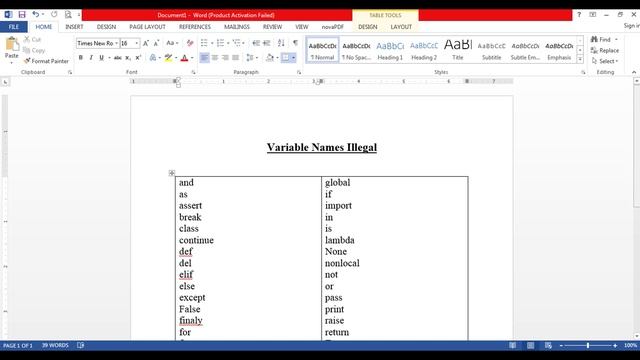Viewport: 640px width, 360px height.
Task: Switch to the INSERT tab
Action: click(74, 27)
